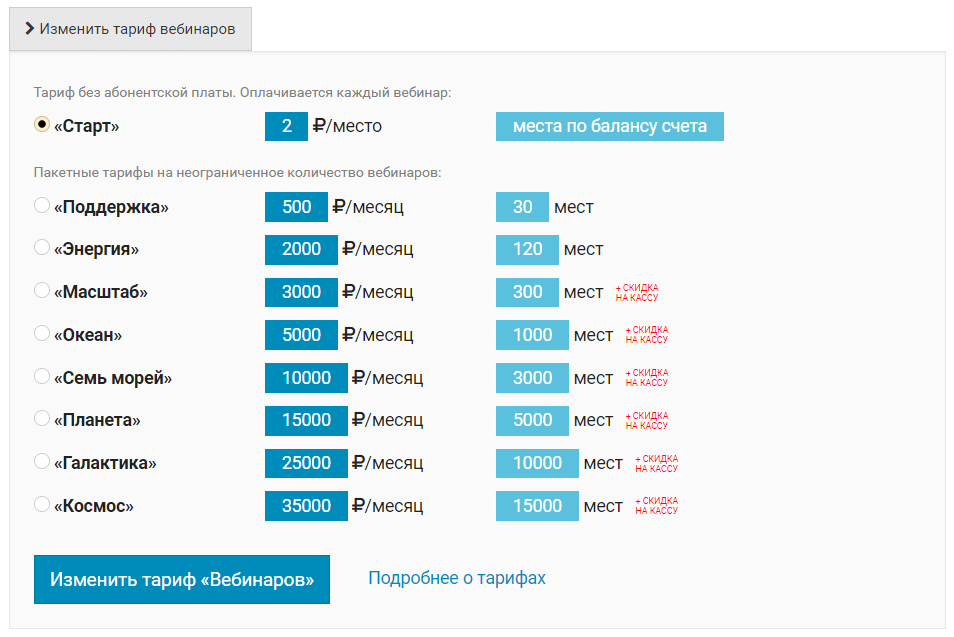Select the «Планета» tariff radio button
Image resolution: width=954 pixels, height=637 pixels.
click(42, 418)
